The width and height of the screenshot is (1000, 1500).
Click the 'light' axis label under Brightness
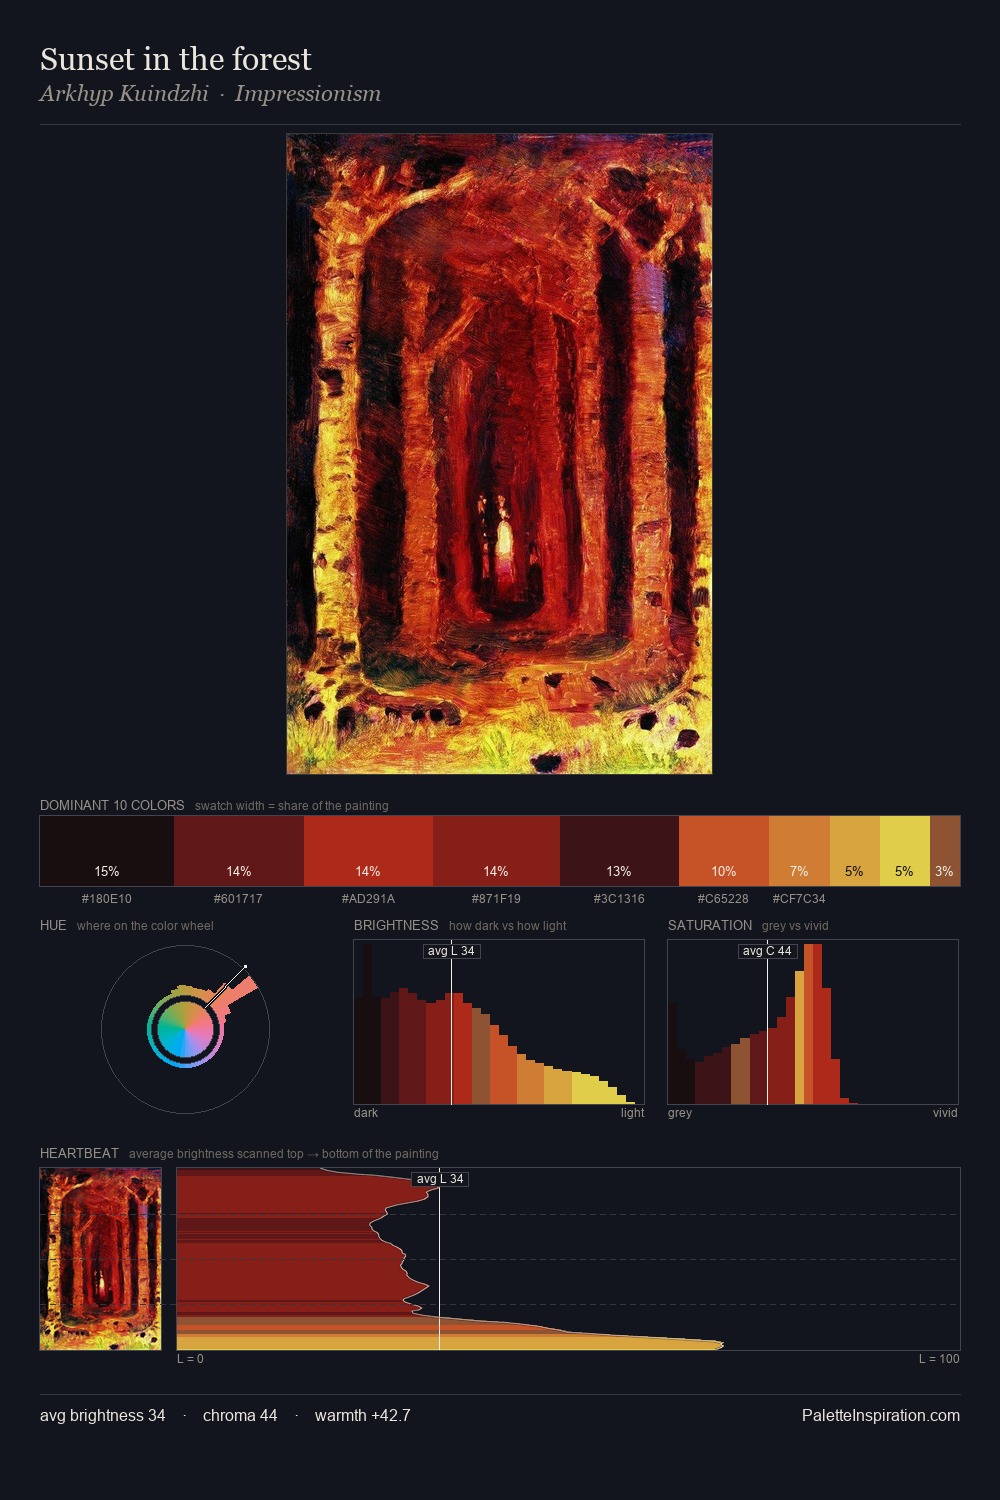click(632, 1112)
